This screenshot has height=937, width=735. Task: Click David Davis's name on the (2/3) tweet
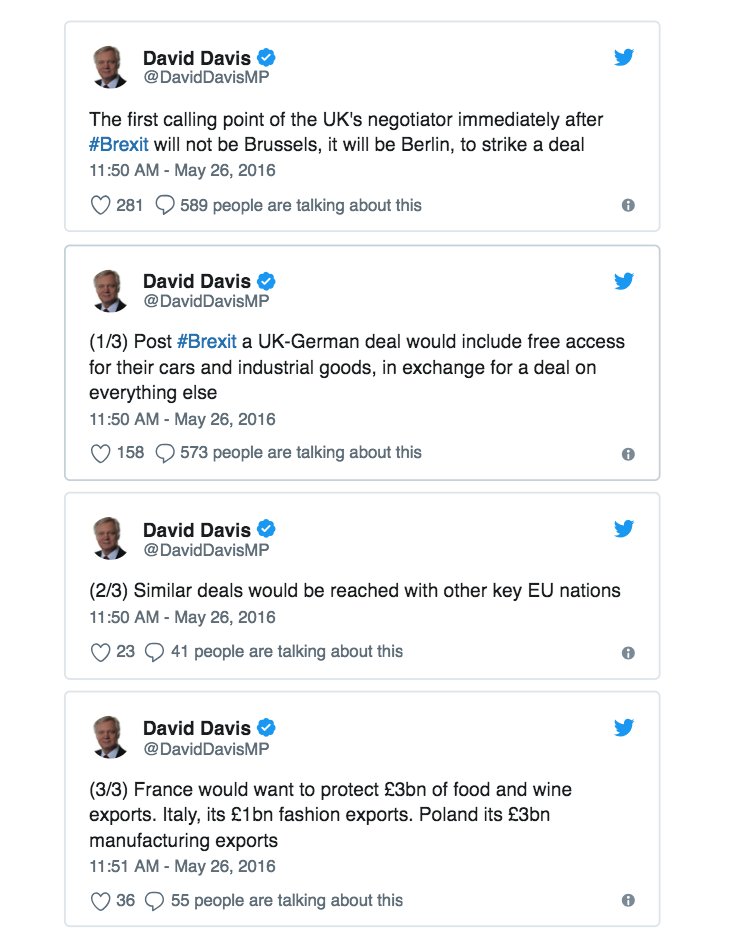point(200,529)
